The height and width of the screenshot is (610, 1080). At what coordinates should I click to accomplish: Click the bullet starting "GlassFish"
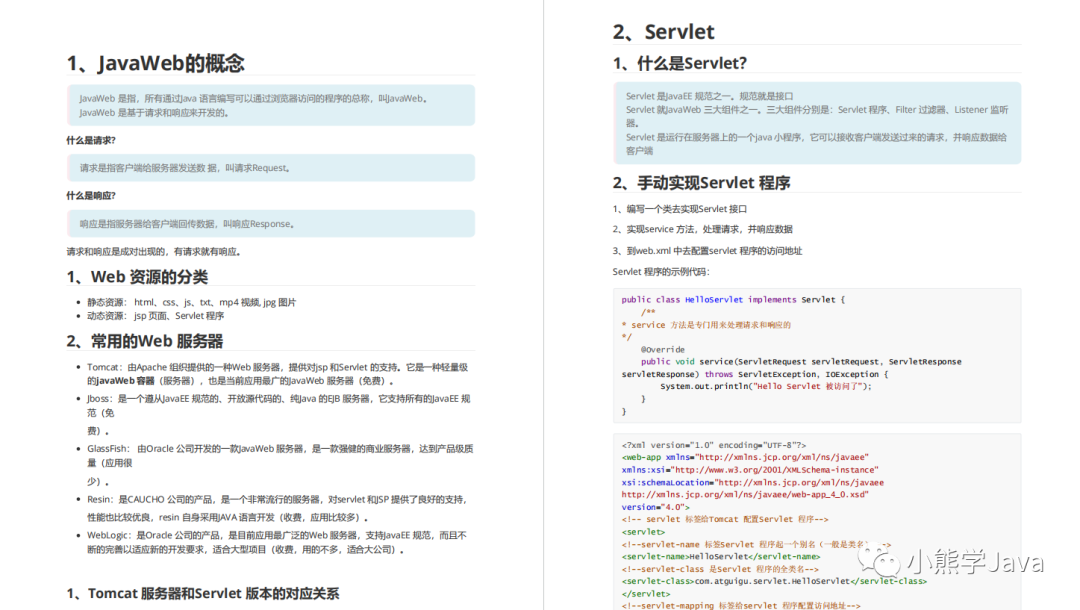280,465
